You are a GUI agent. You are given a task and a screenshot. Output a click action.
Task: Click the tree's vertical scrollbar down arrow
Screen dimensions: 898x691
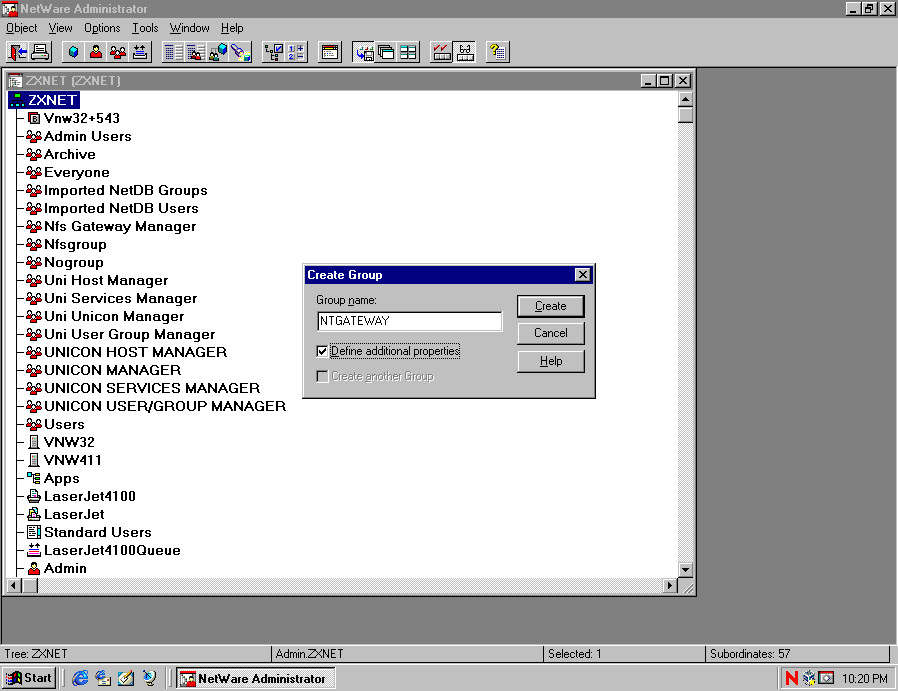click(x=685, y=570)
